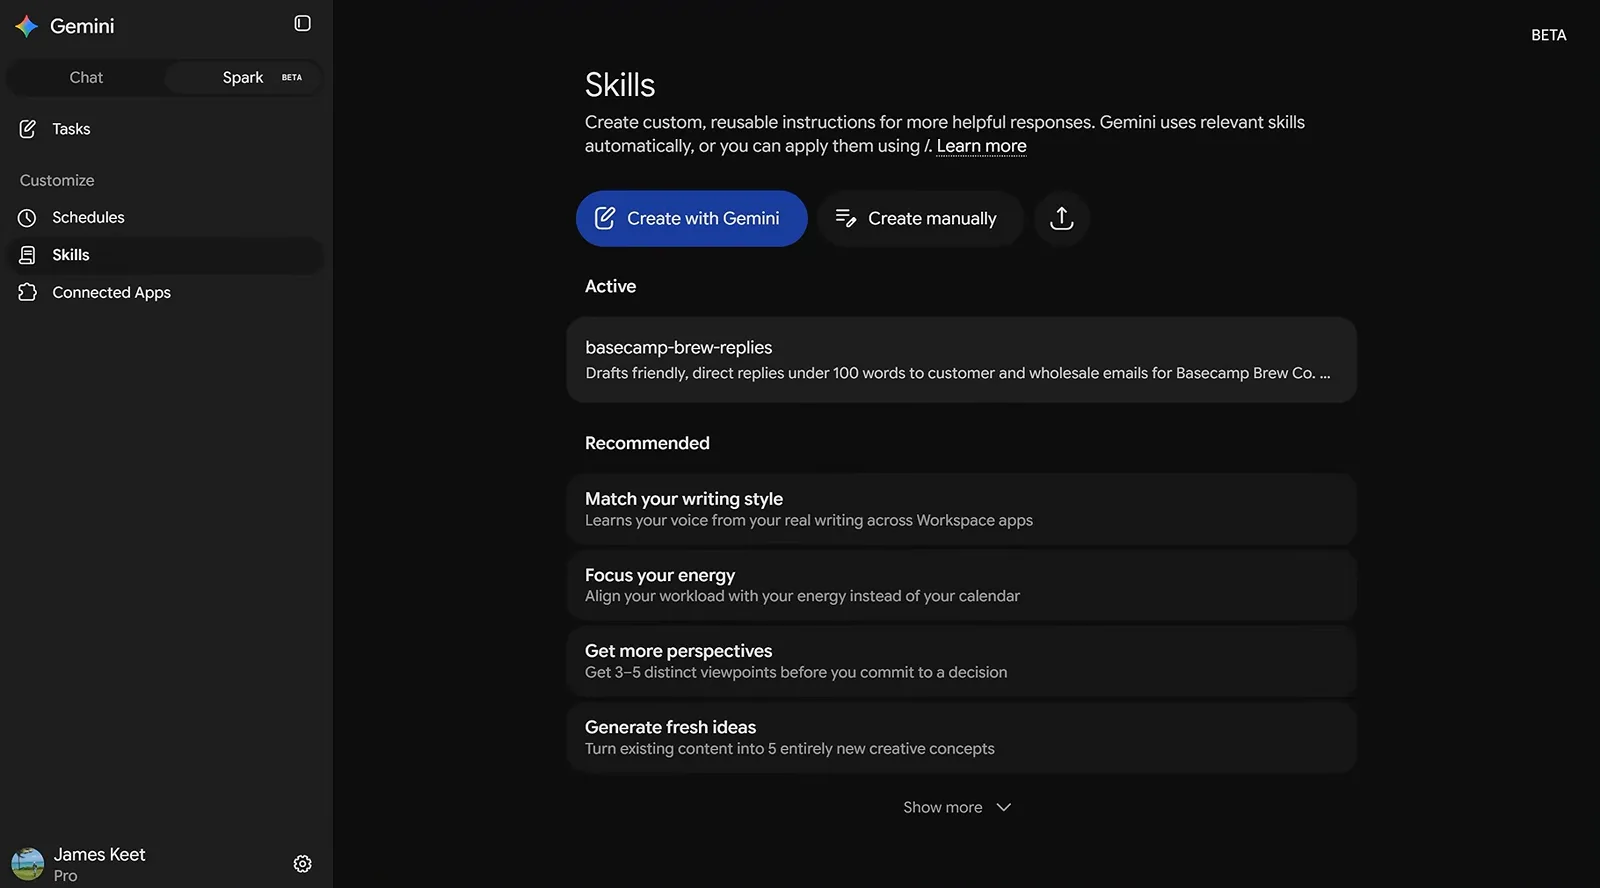Open Tasks in the sidebar

pos(164,129)
